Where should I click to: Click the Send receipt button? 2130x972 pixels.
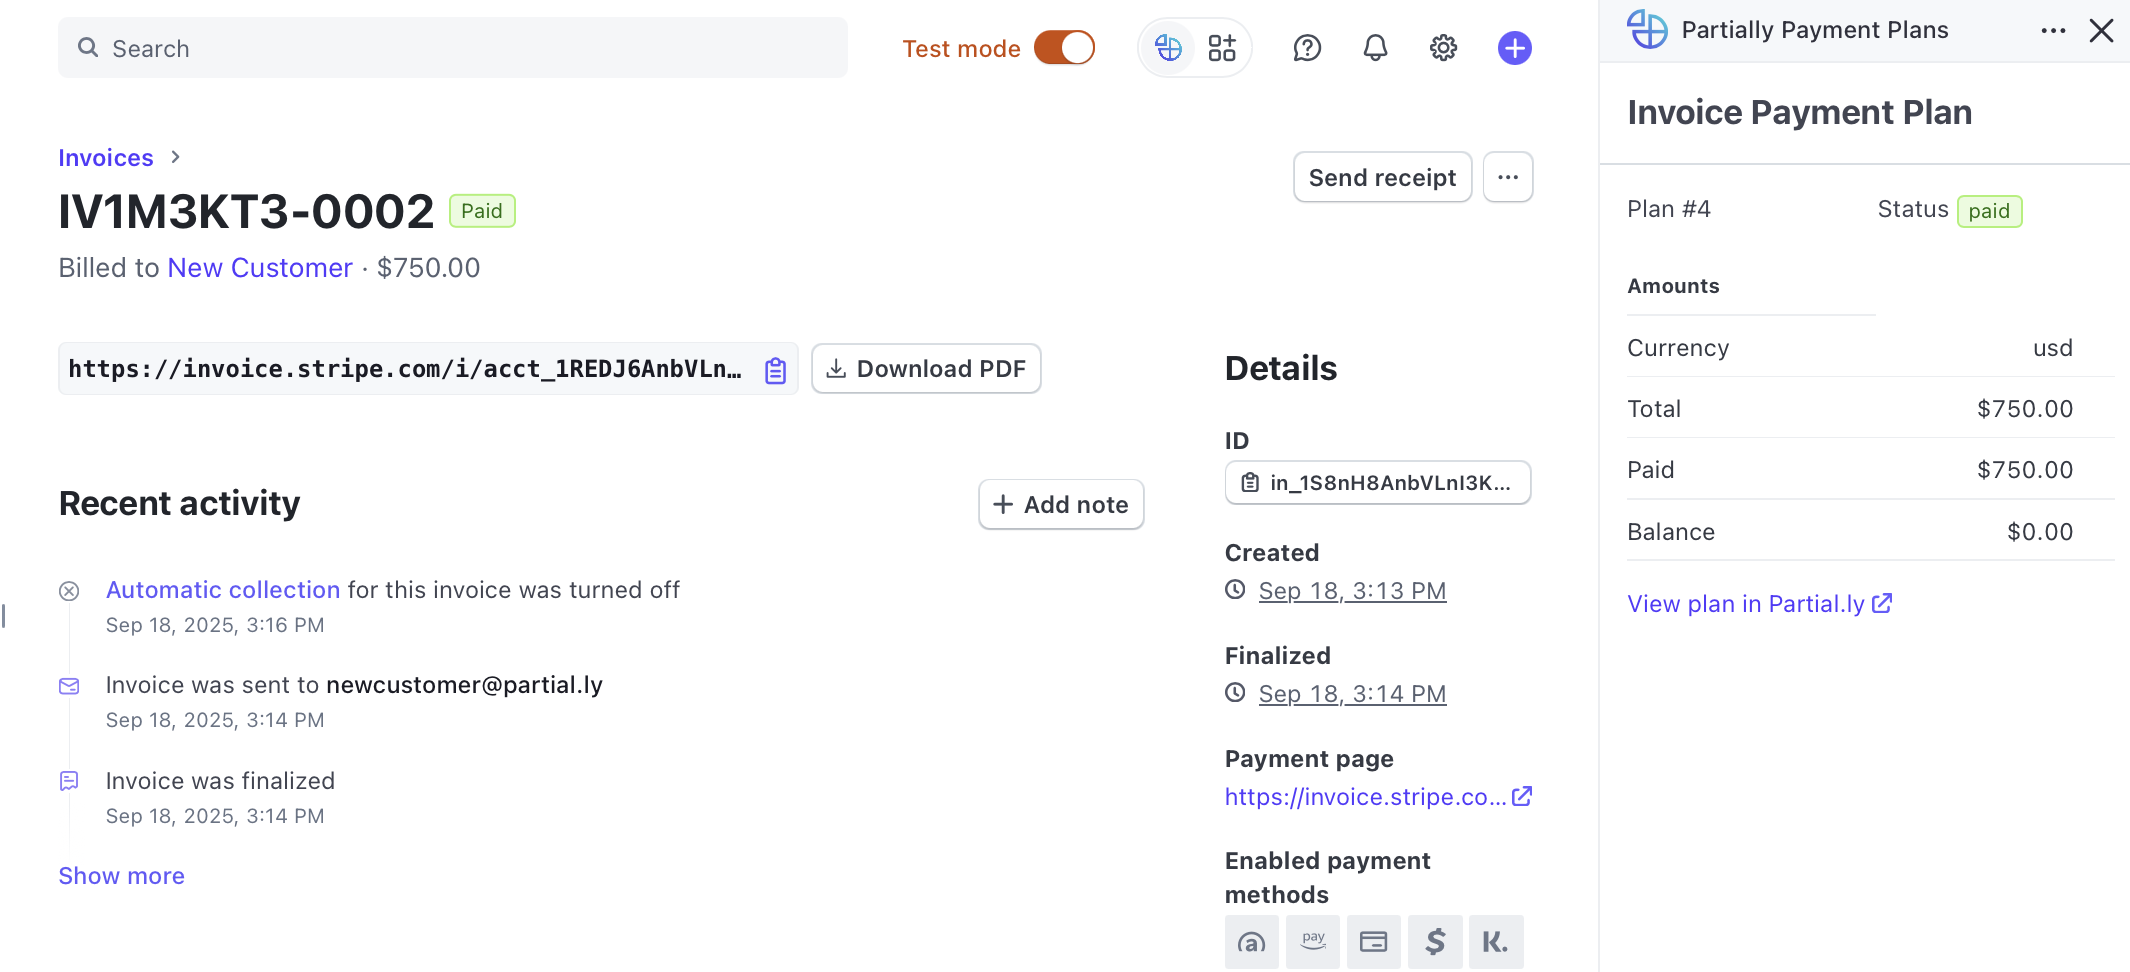click(1382, 177)
